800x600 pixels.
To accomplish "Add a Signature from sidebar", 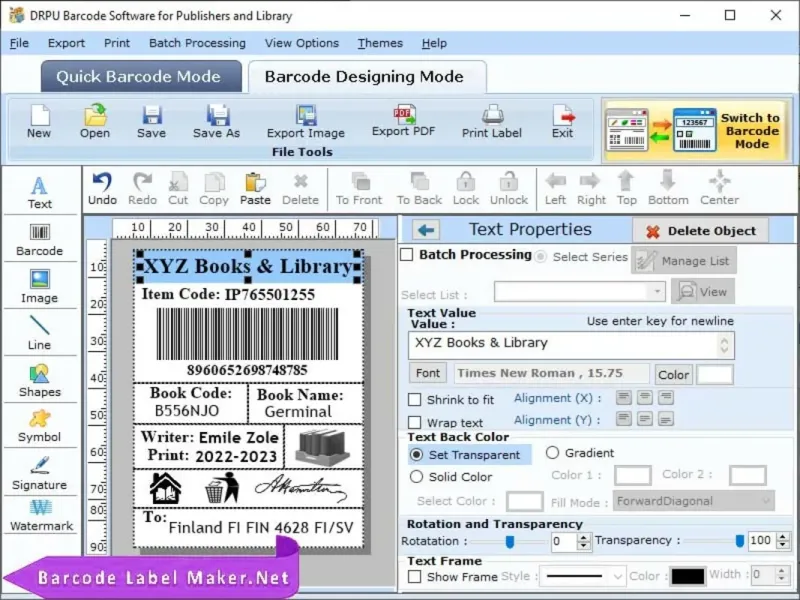I will point(40,473).
